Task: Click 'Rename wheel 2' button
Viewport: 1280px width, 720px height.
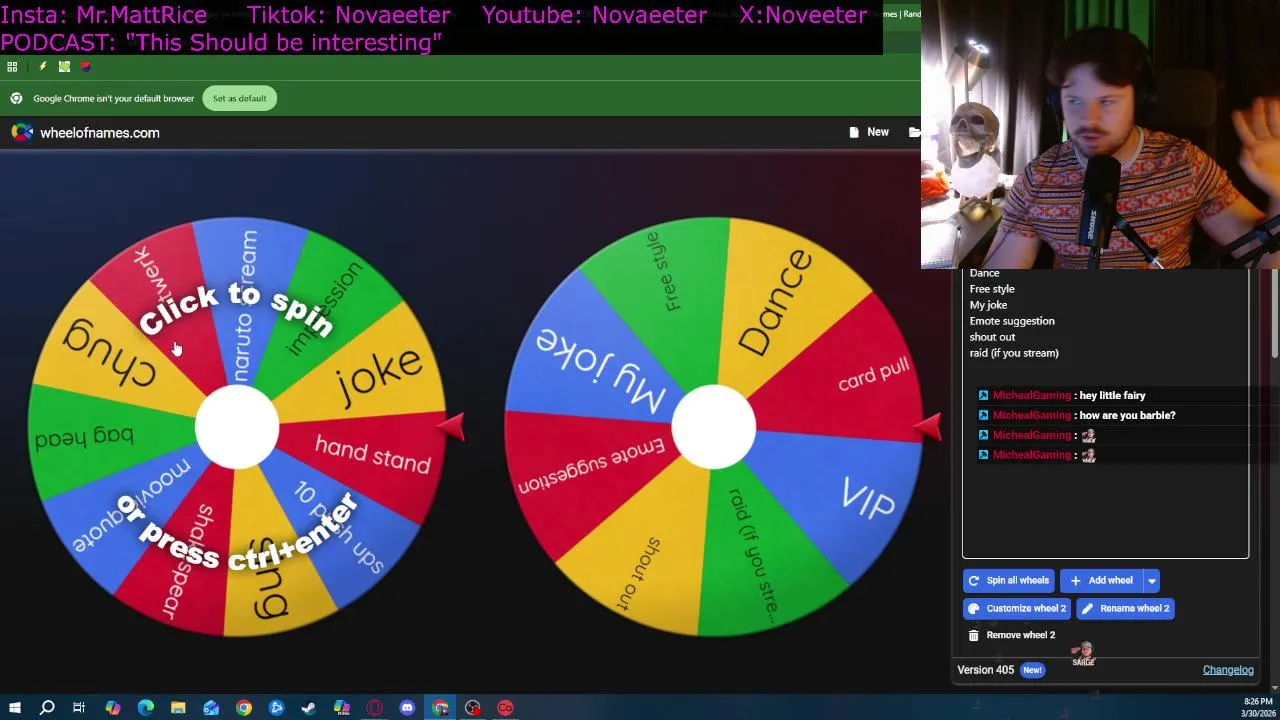Action: 1125,608
